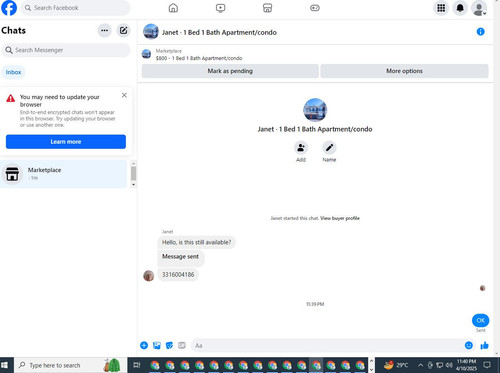Open the Marketplace storefront icon in top navigation
500x373 pixels.
[x=267, y=8]
